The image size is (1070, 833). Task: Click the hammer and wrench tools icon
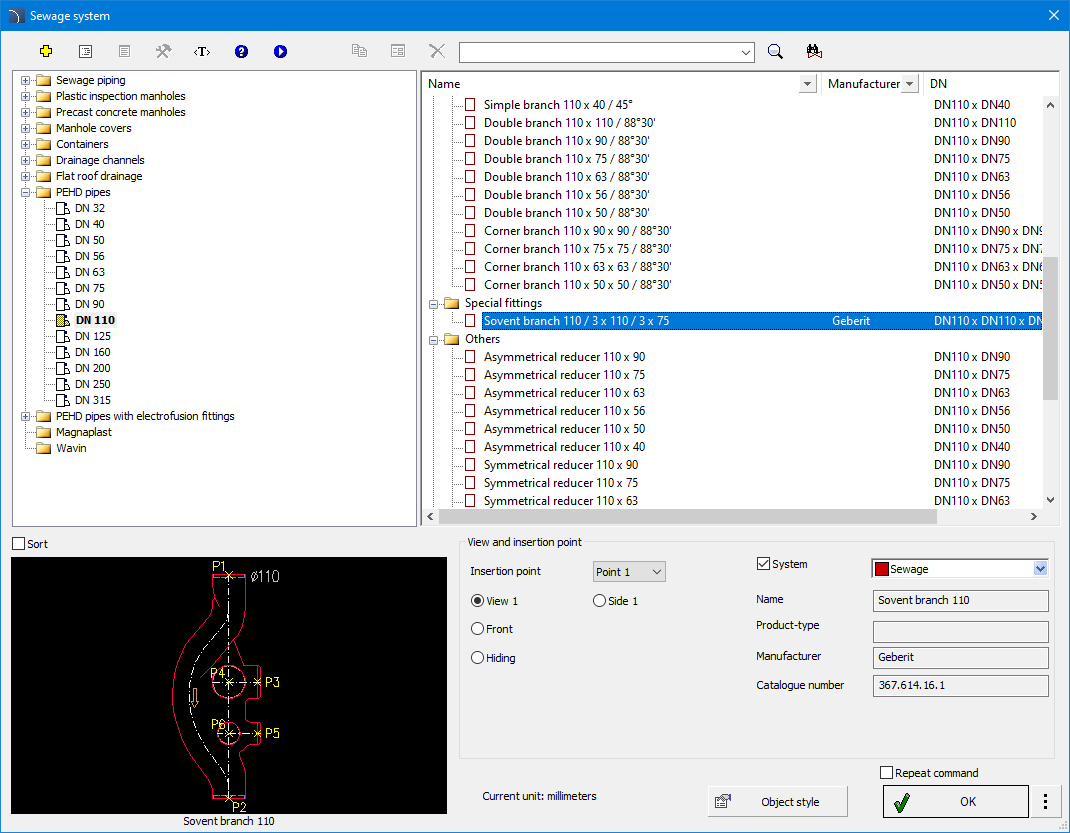coord(163,51)
